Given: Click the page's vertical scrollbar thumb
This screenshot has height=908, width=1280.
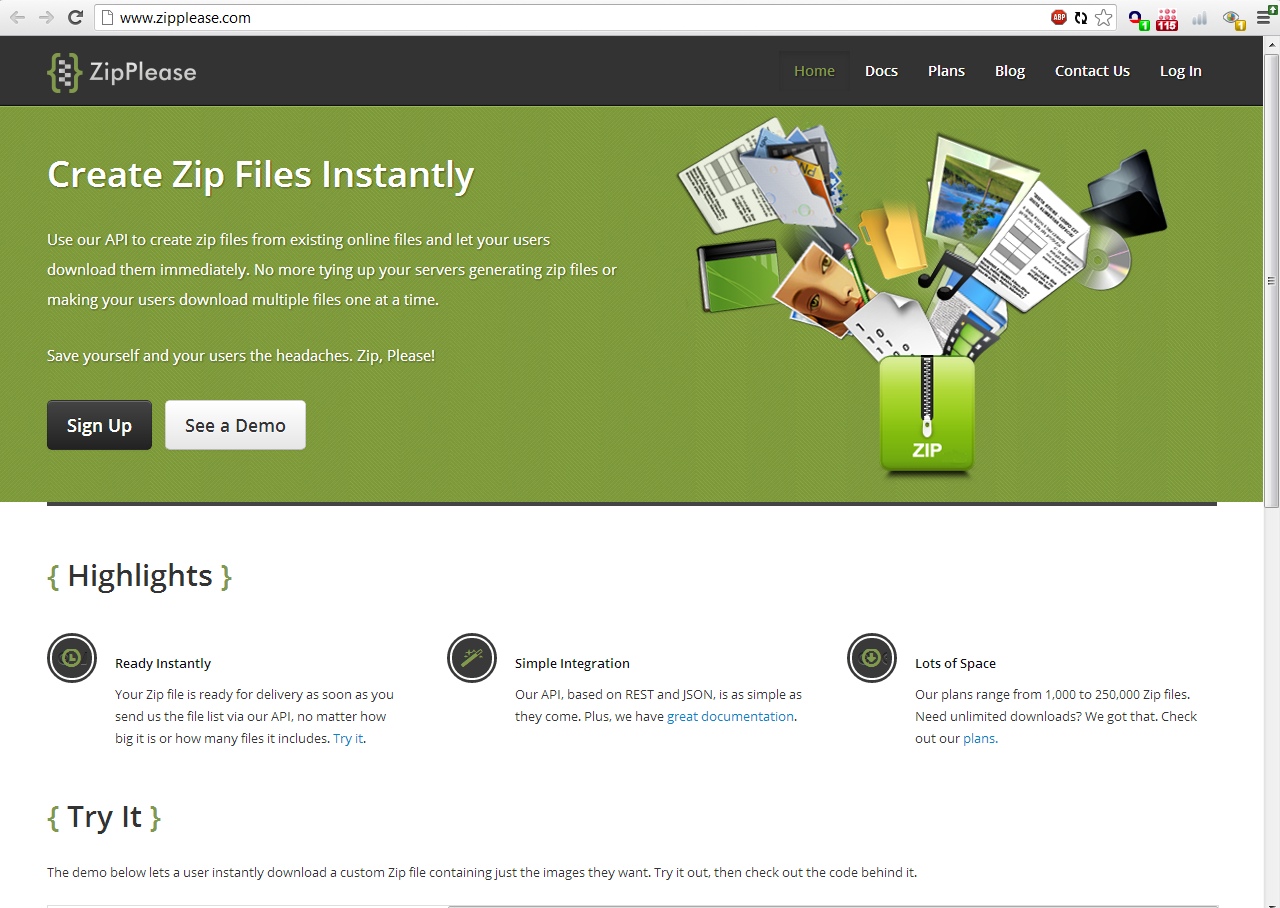Looking at the screenshot, I should (x=1271, y=280).
